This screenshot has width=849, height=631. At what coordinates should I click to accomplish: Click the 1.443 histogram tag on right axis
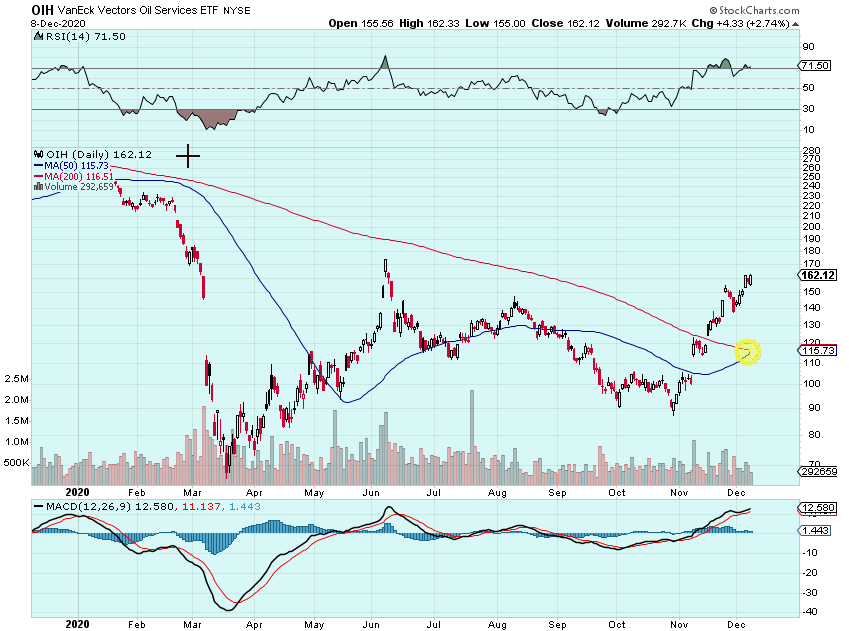coord(815,530)
